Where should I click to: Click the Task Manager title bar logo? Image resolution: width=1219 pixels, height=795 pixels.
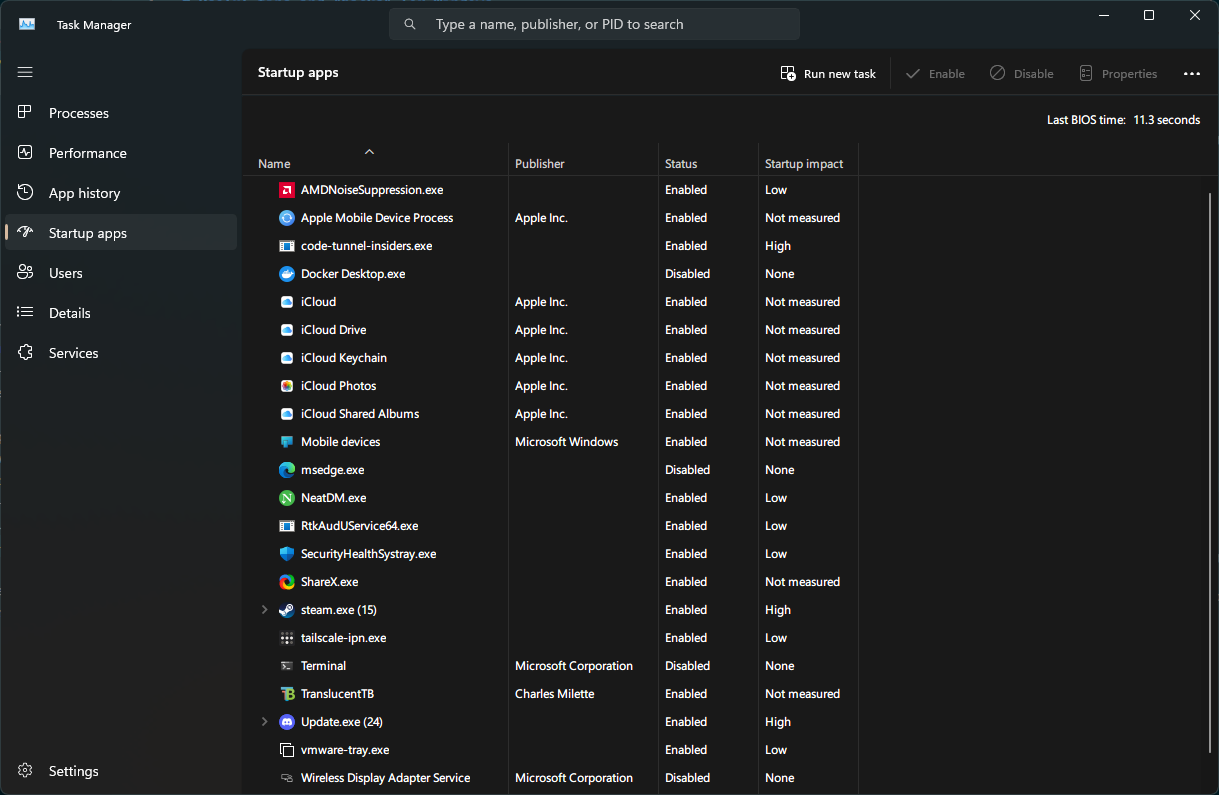point(27,24)
